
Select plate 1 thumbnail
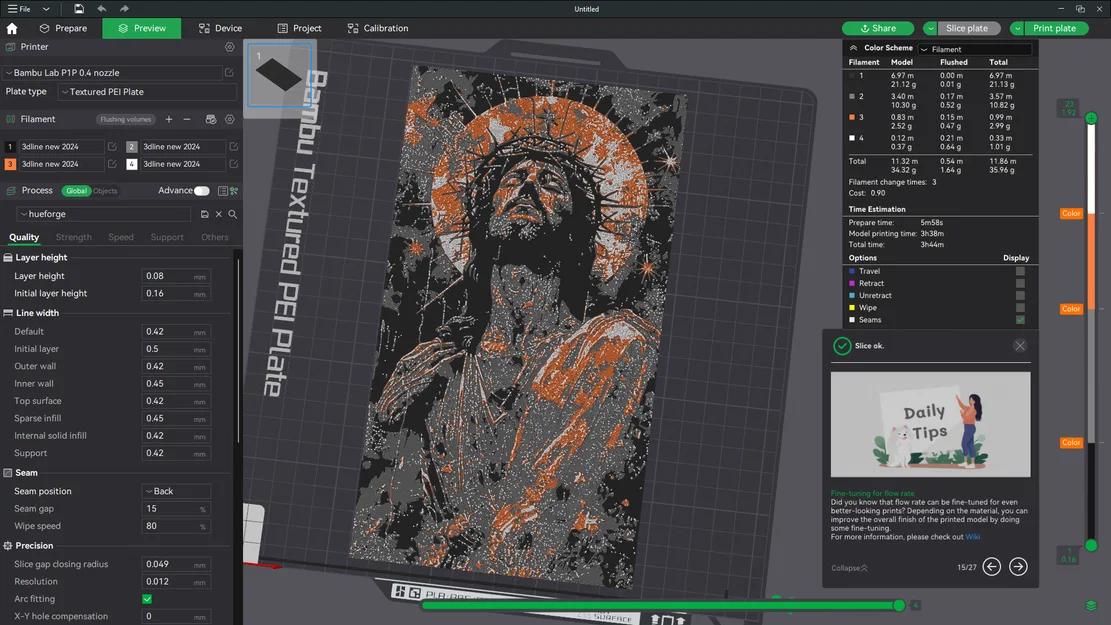click(279, 75)
